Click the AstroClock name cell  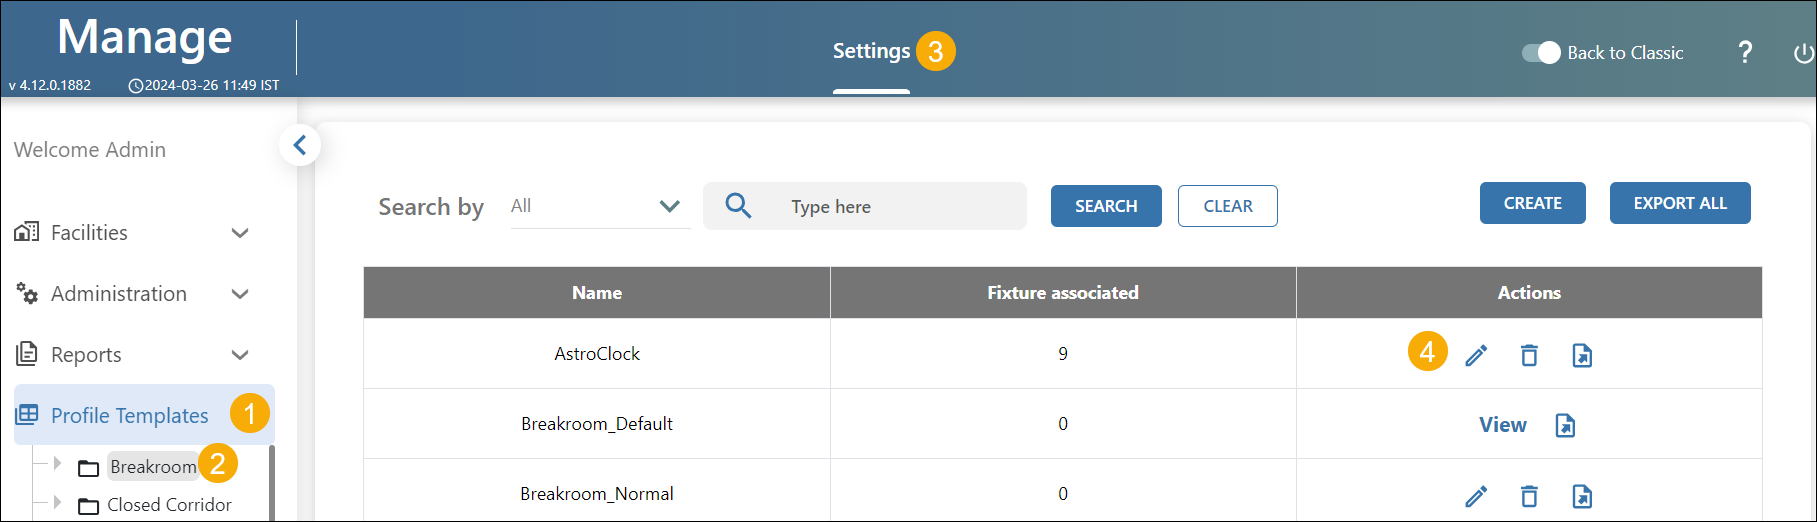pyautogui.click(x=597, y=353)
